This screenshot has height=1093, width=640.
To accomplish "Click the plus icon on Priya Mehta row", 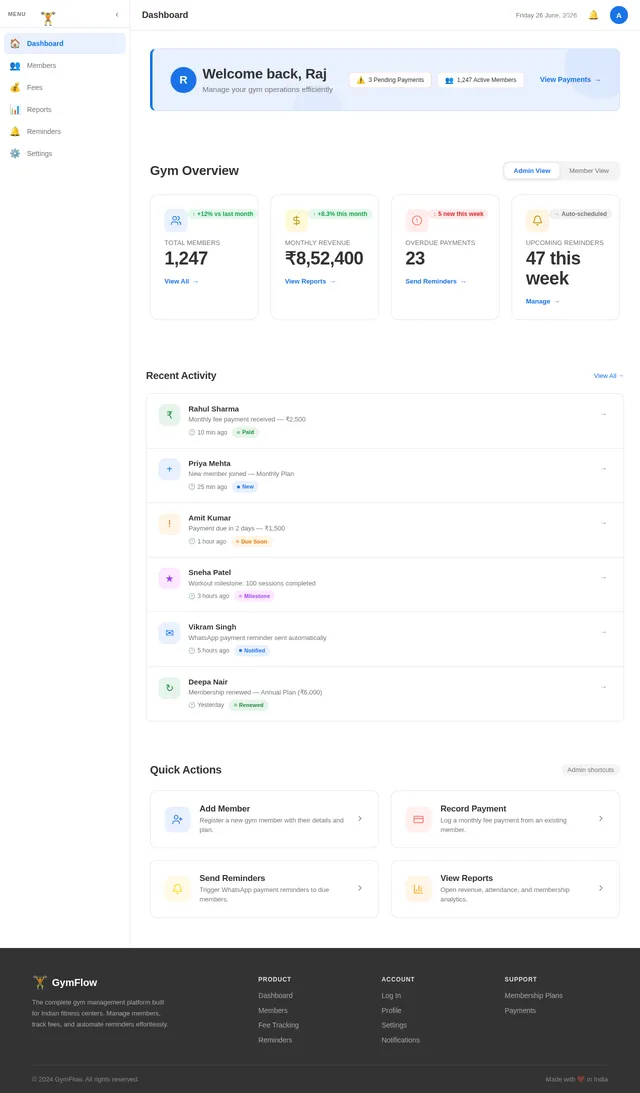I will point(169,469).
